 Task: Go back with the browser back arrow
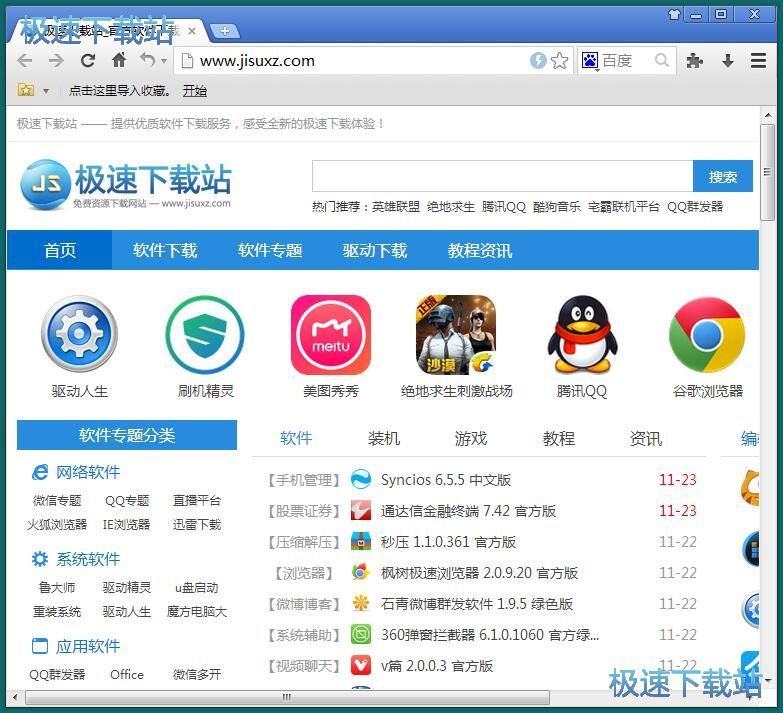point(24,61)
